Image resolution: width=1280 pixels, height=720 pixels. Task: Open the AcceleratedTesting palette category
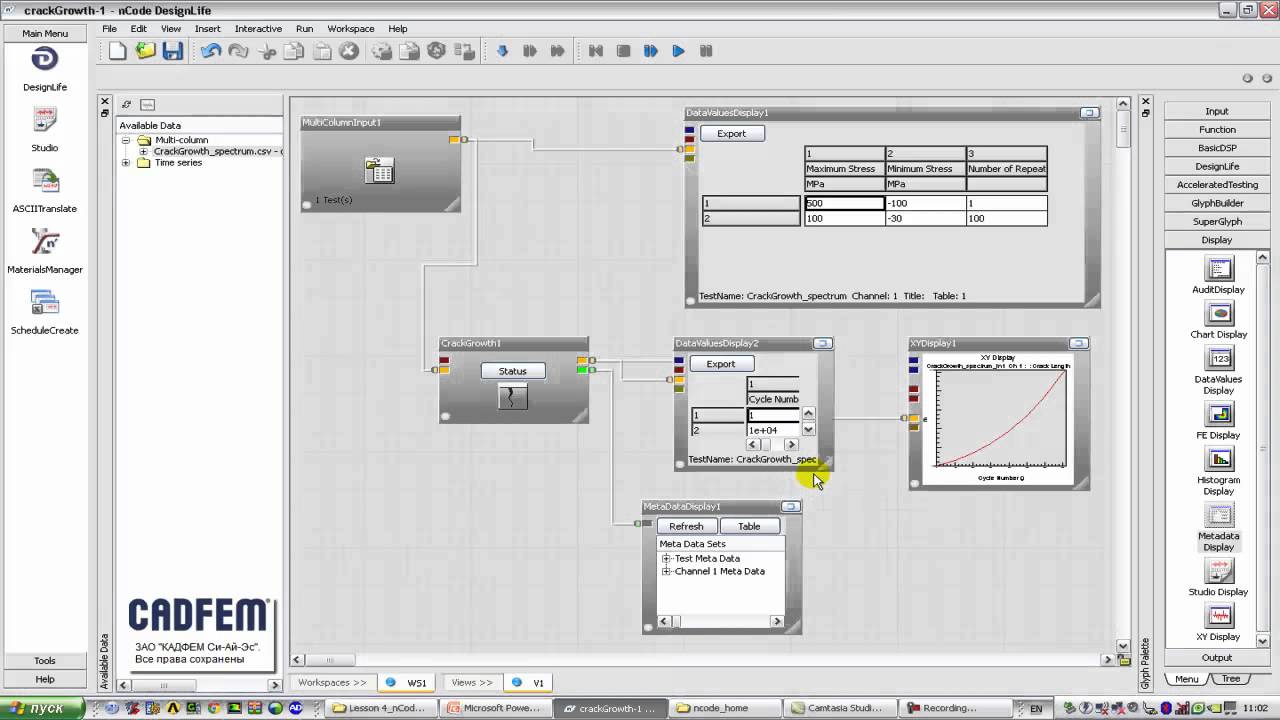point(1217,185)
